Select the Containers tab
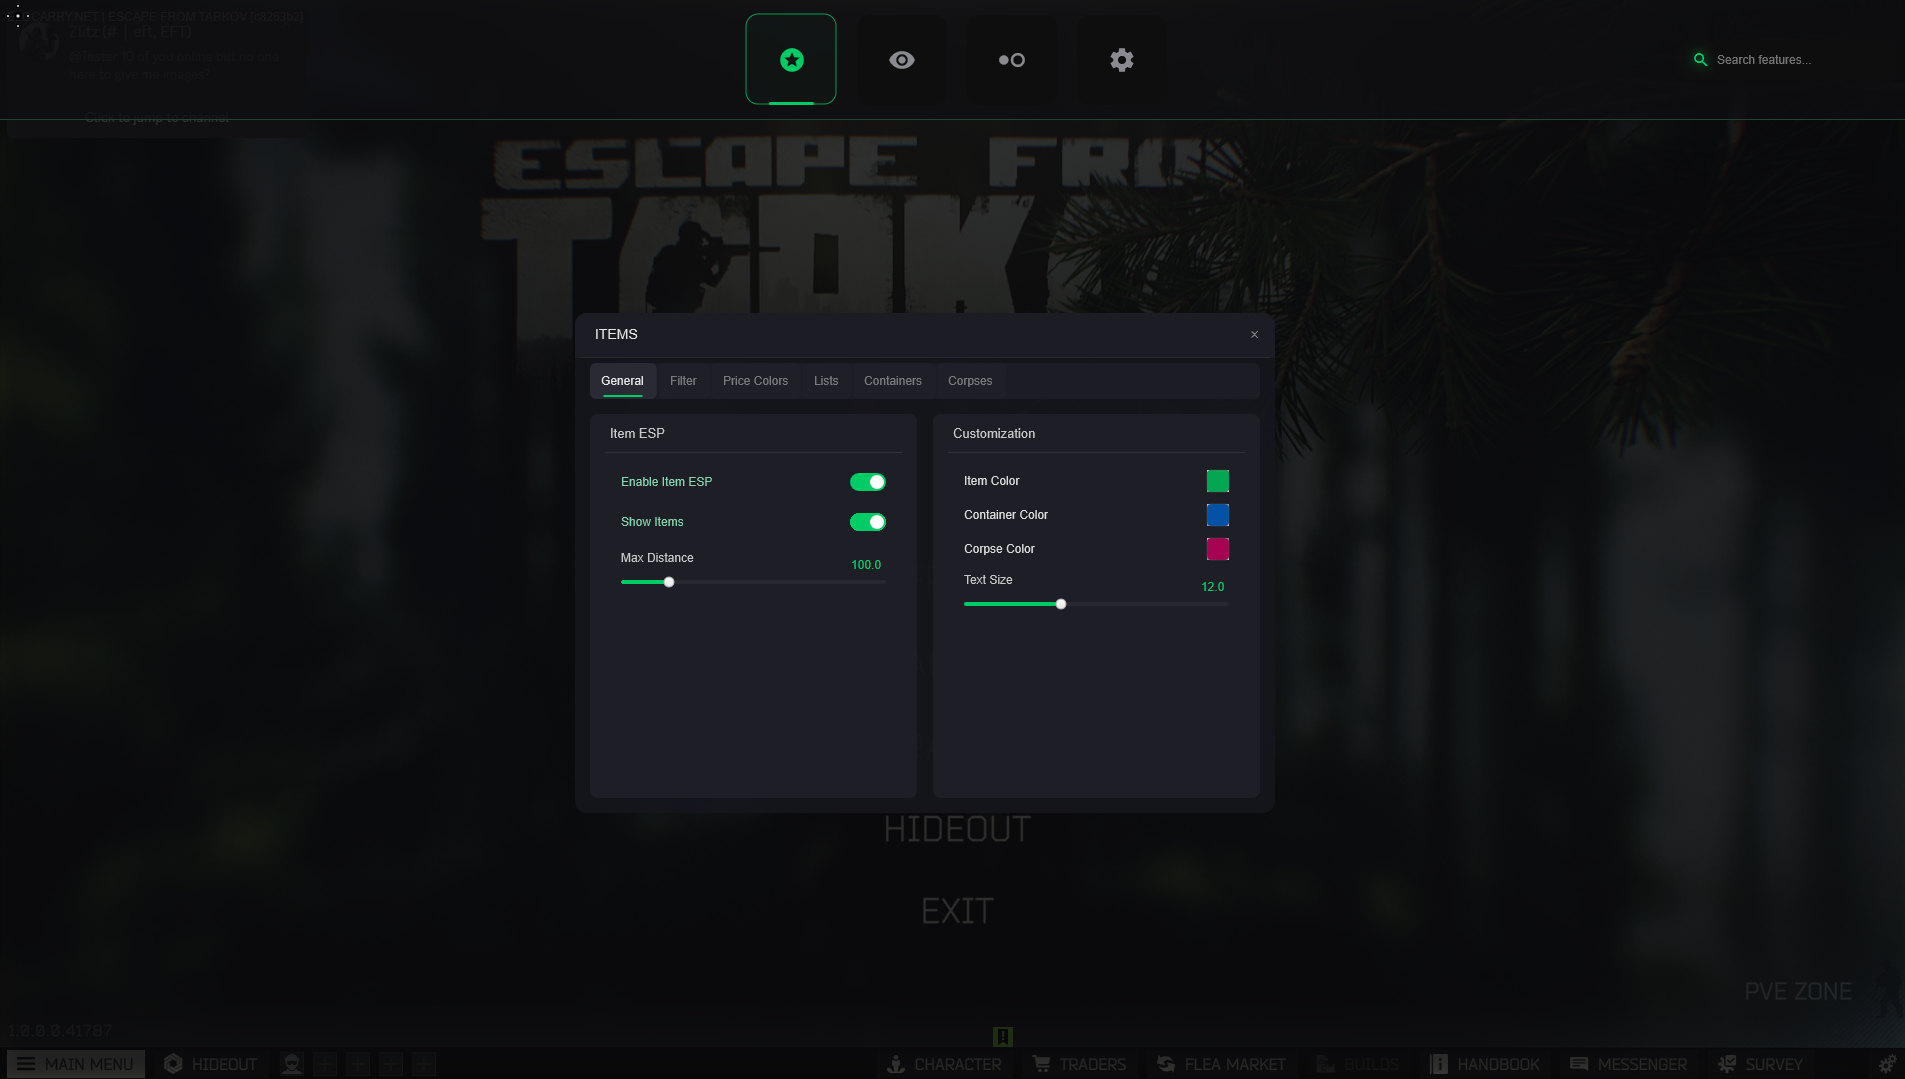The height and width of the screenshot is (1079, 1905). pyautogui.click(x=892, y=381)
